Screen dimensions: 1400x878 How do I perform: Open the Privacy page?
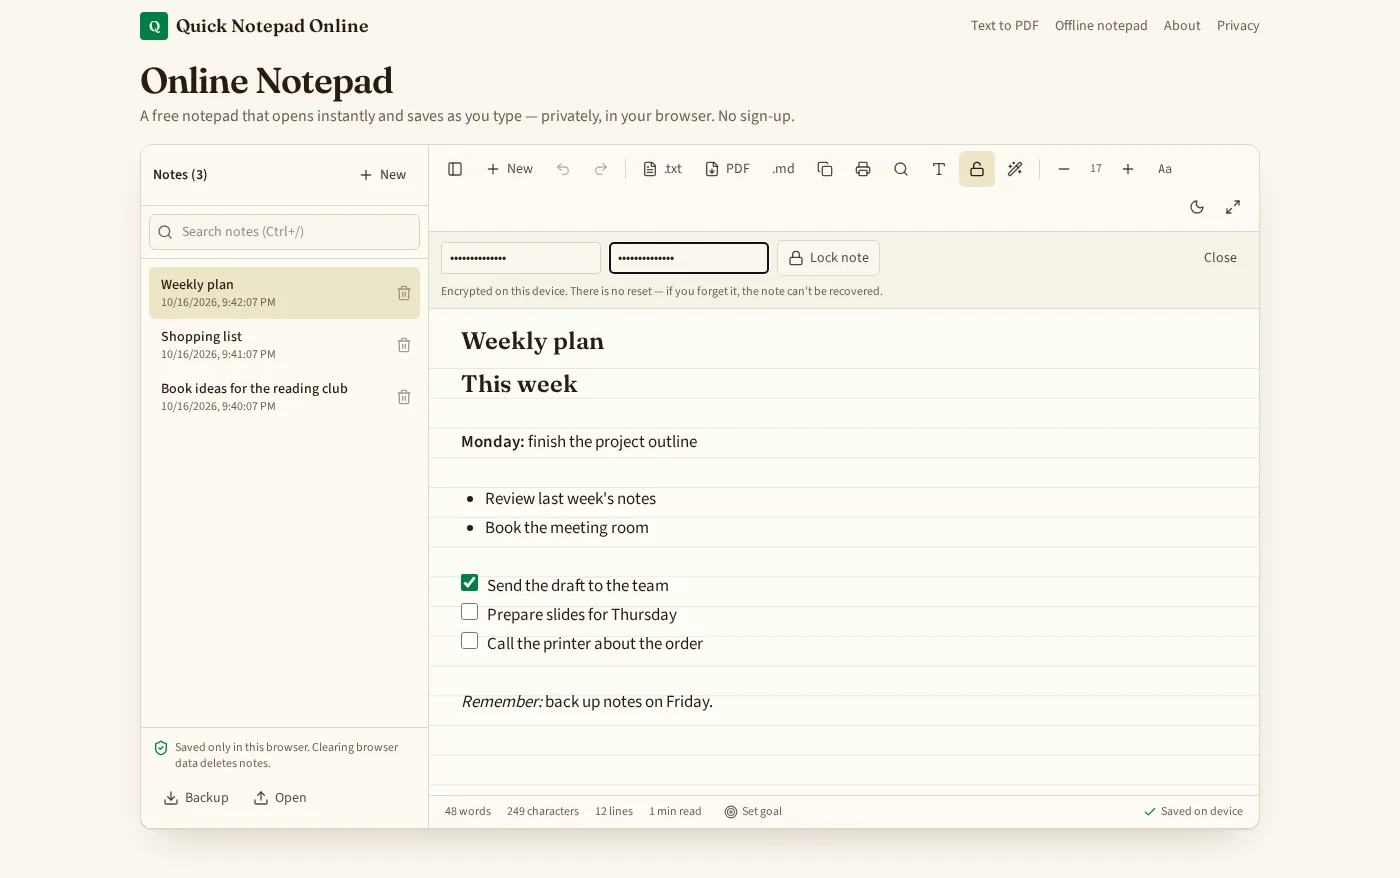pyautogui.click(x=1238, y=26)
